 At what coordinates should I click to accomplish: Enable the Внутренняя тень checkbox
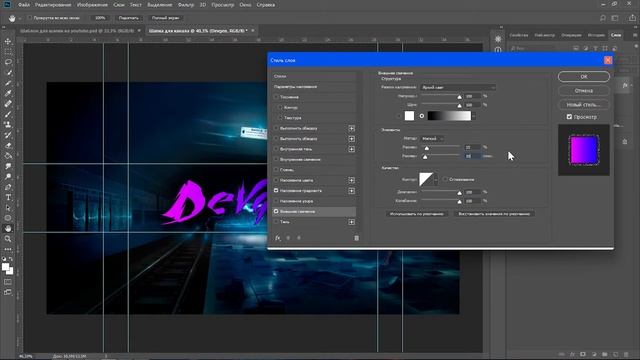[x=276, y=149]
